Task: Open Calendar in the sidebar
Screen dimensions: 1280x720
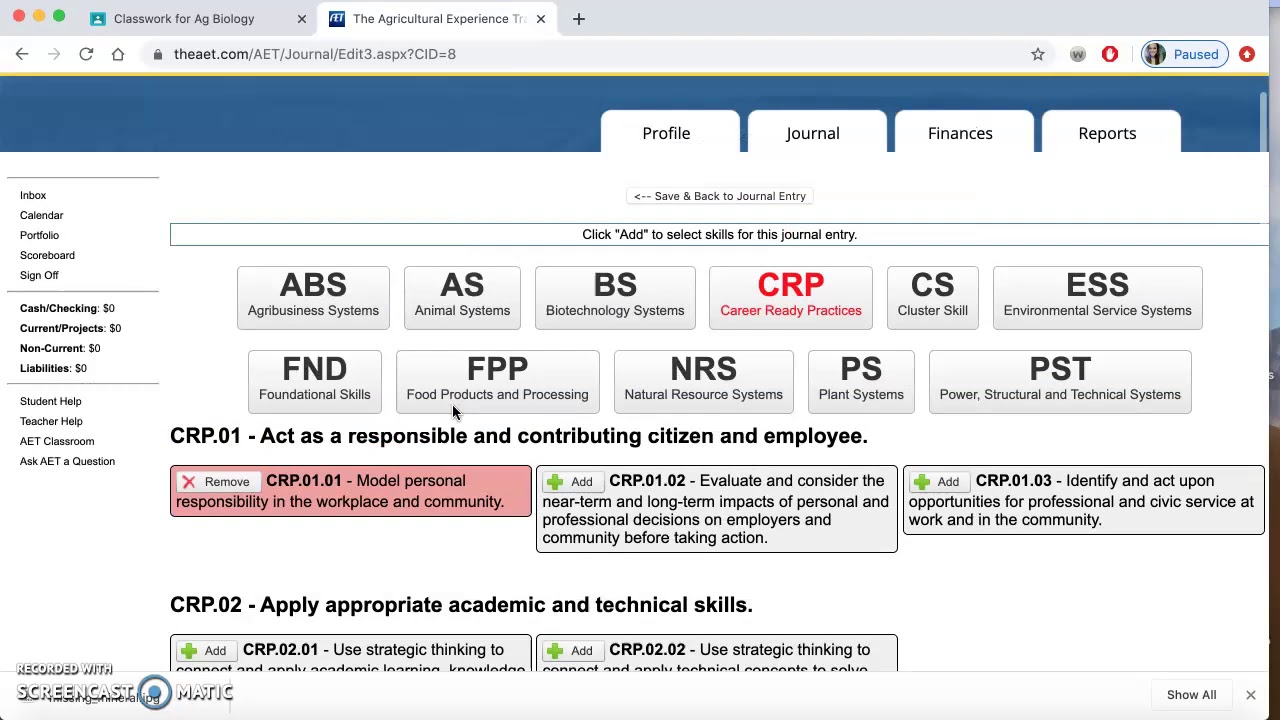Action: 41,215
